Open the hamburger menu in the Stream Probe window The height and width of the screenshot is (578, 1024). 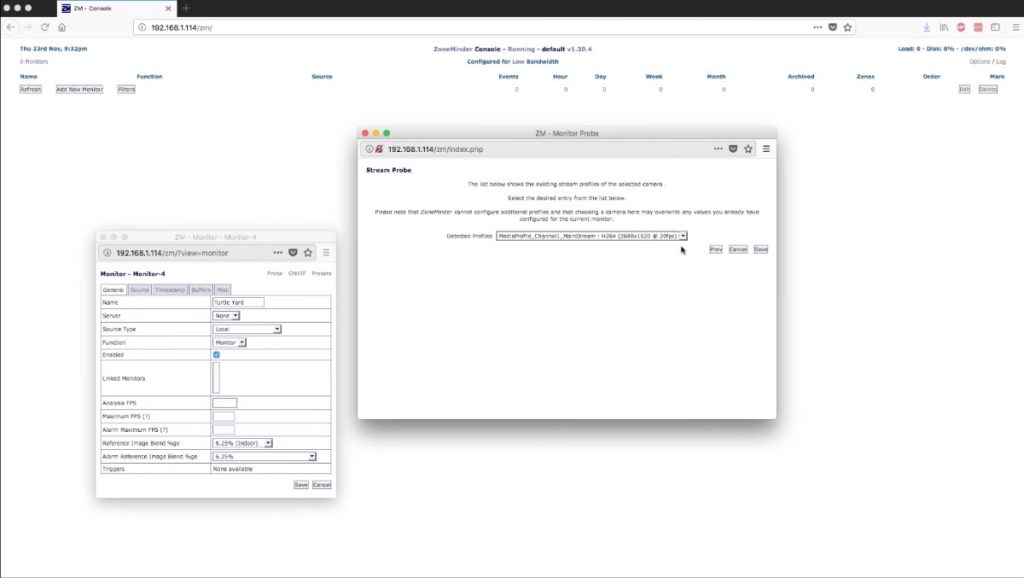click(766, 148)
